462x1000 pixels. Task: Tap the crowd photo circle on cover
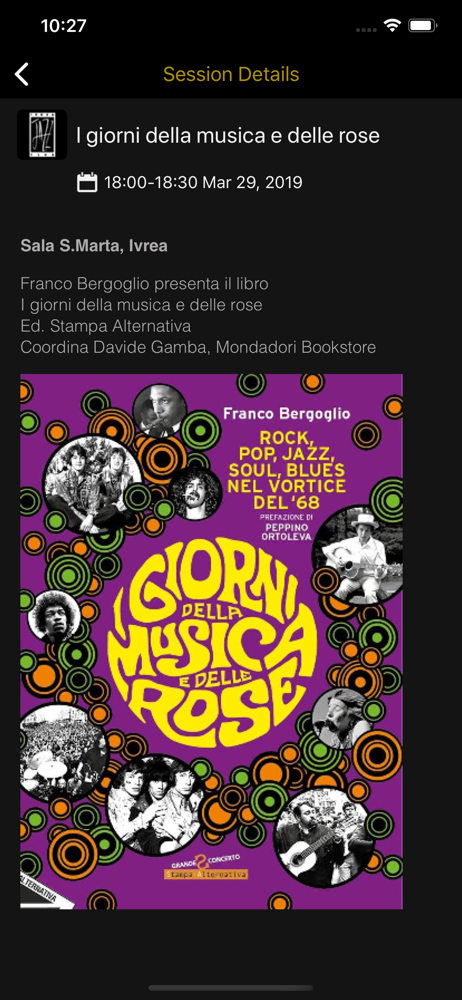coord(63,753)
